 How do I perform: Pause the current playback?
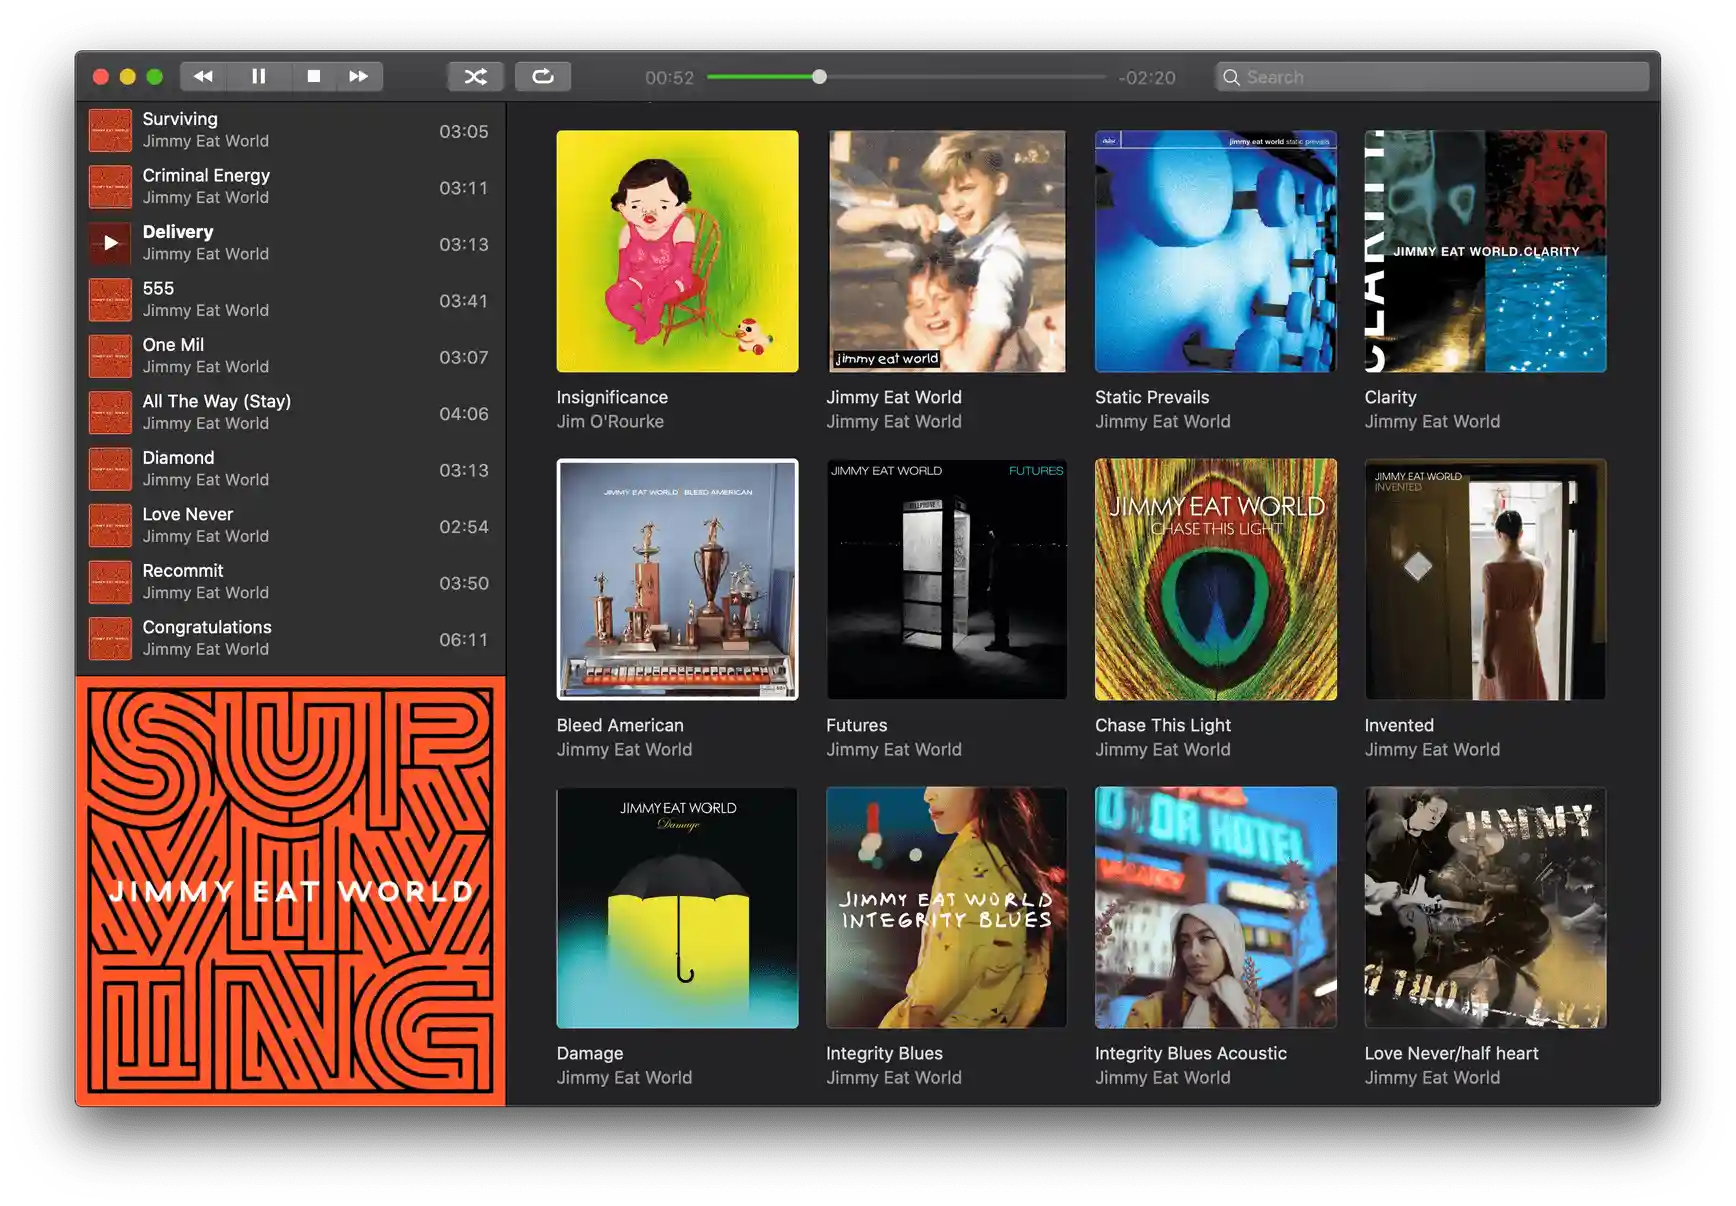[x=258, y=76]
